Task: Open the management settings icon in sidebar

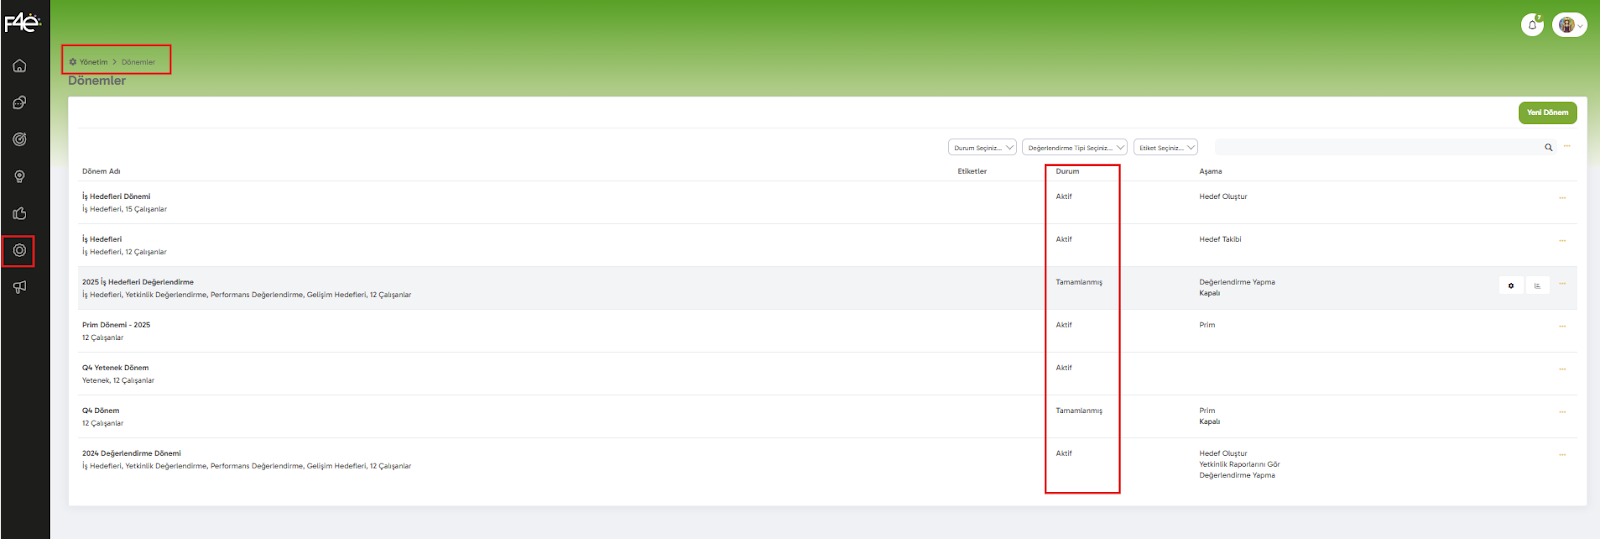Action: [19, 250]
